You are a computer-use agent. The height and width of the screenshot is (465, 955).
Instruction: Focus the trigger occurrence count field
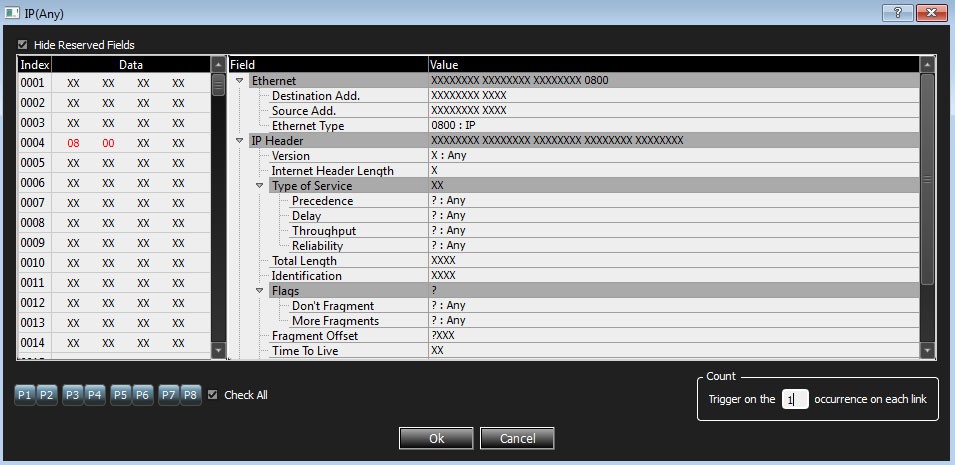point(795,399)
